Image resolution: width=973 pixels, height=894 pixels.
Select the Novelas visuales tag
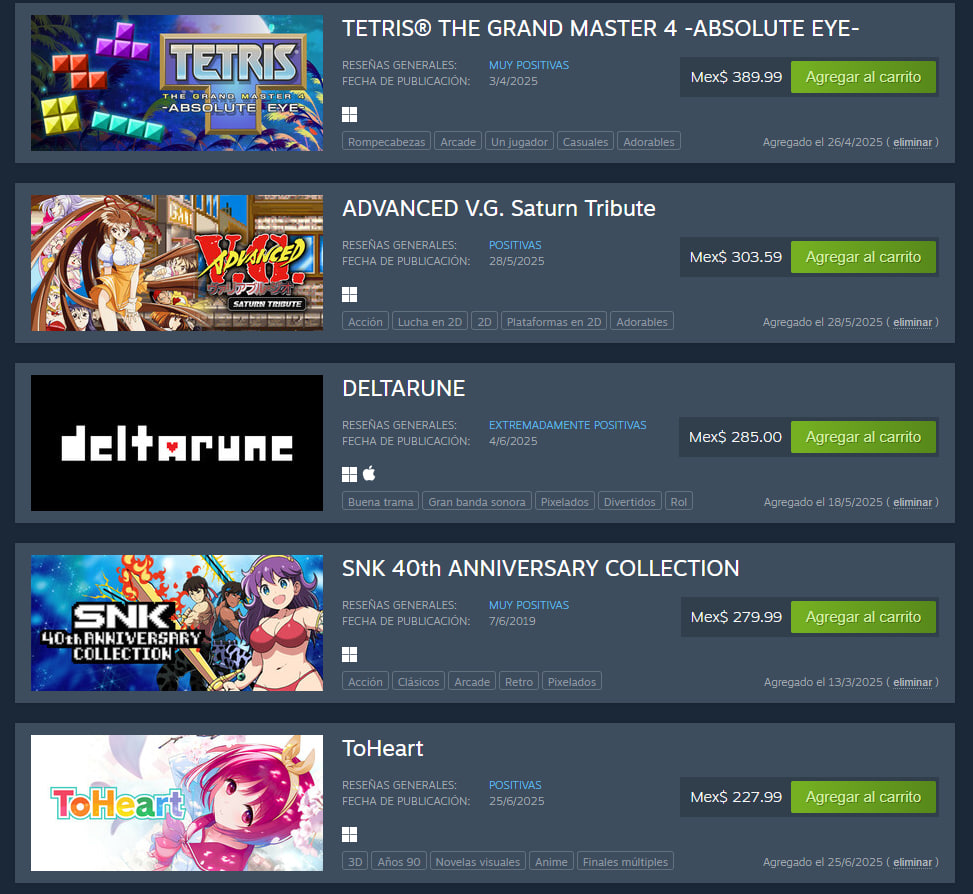[x=478, y=861]
